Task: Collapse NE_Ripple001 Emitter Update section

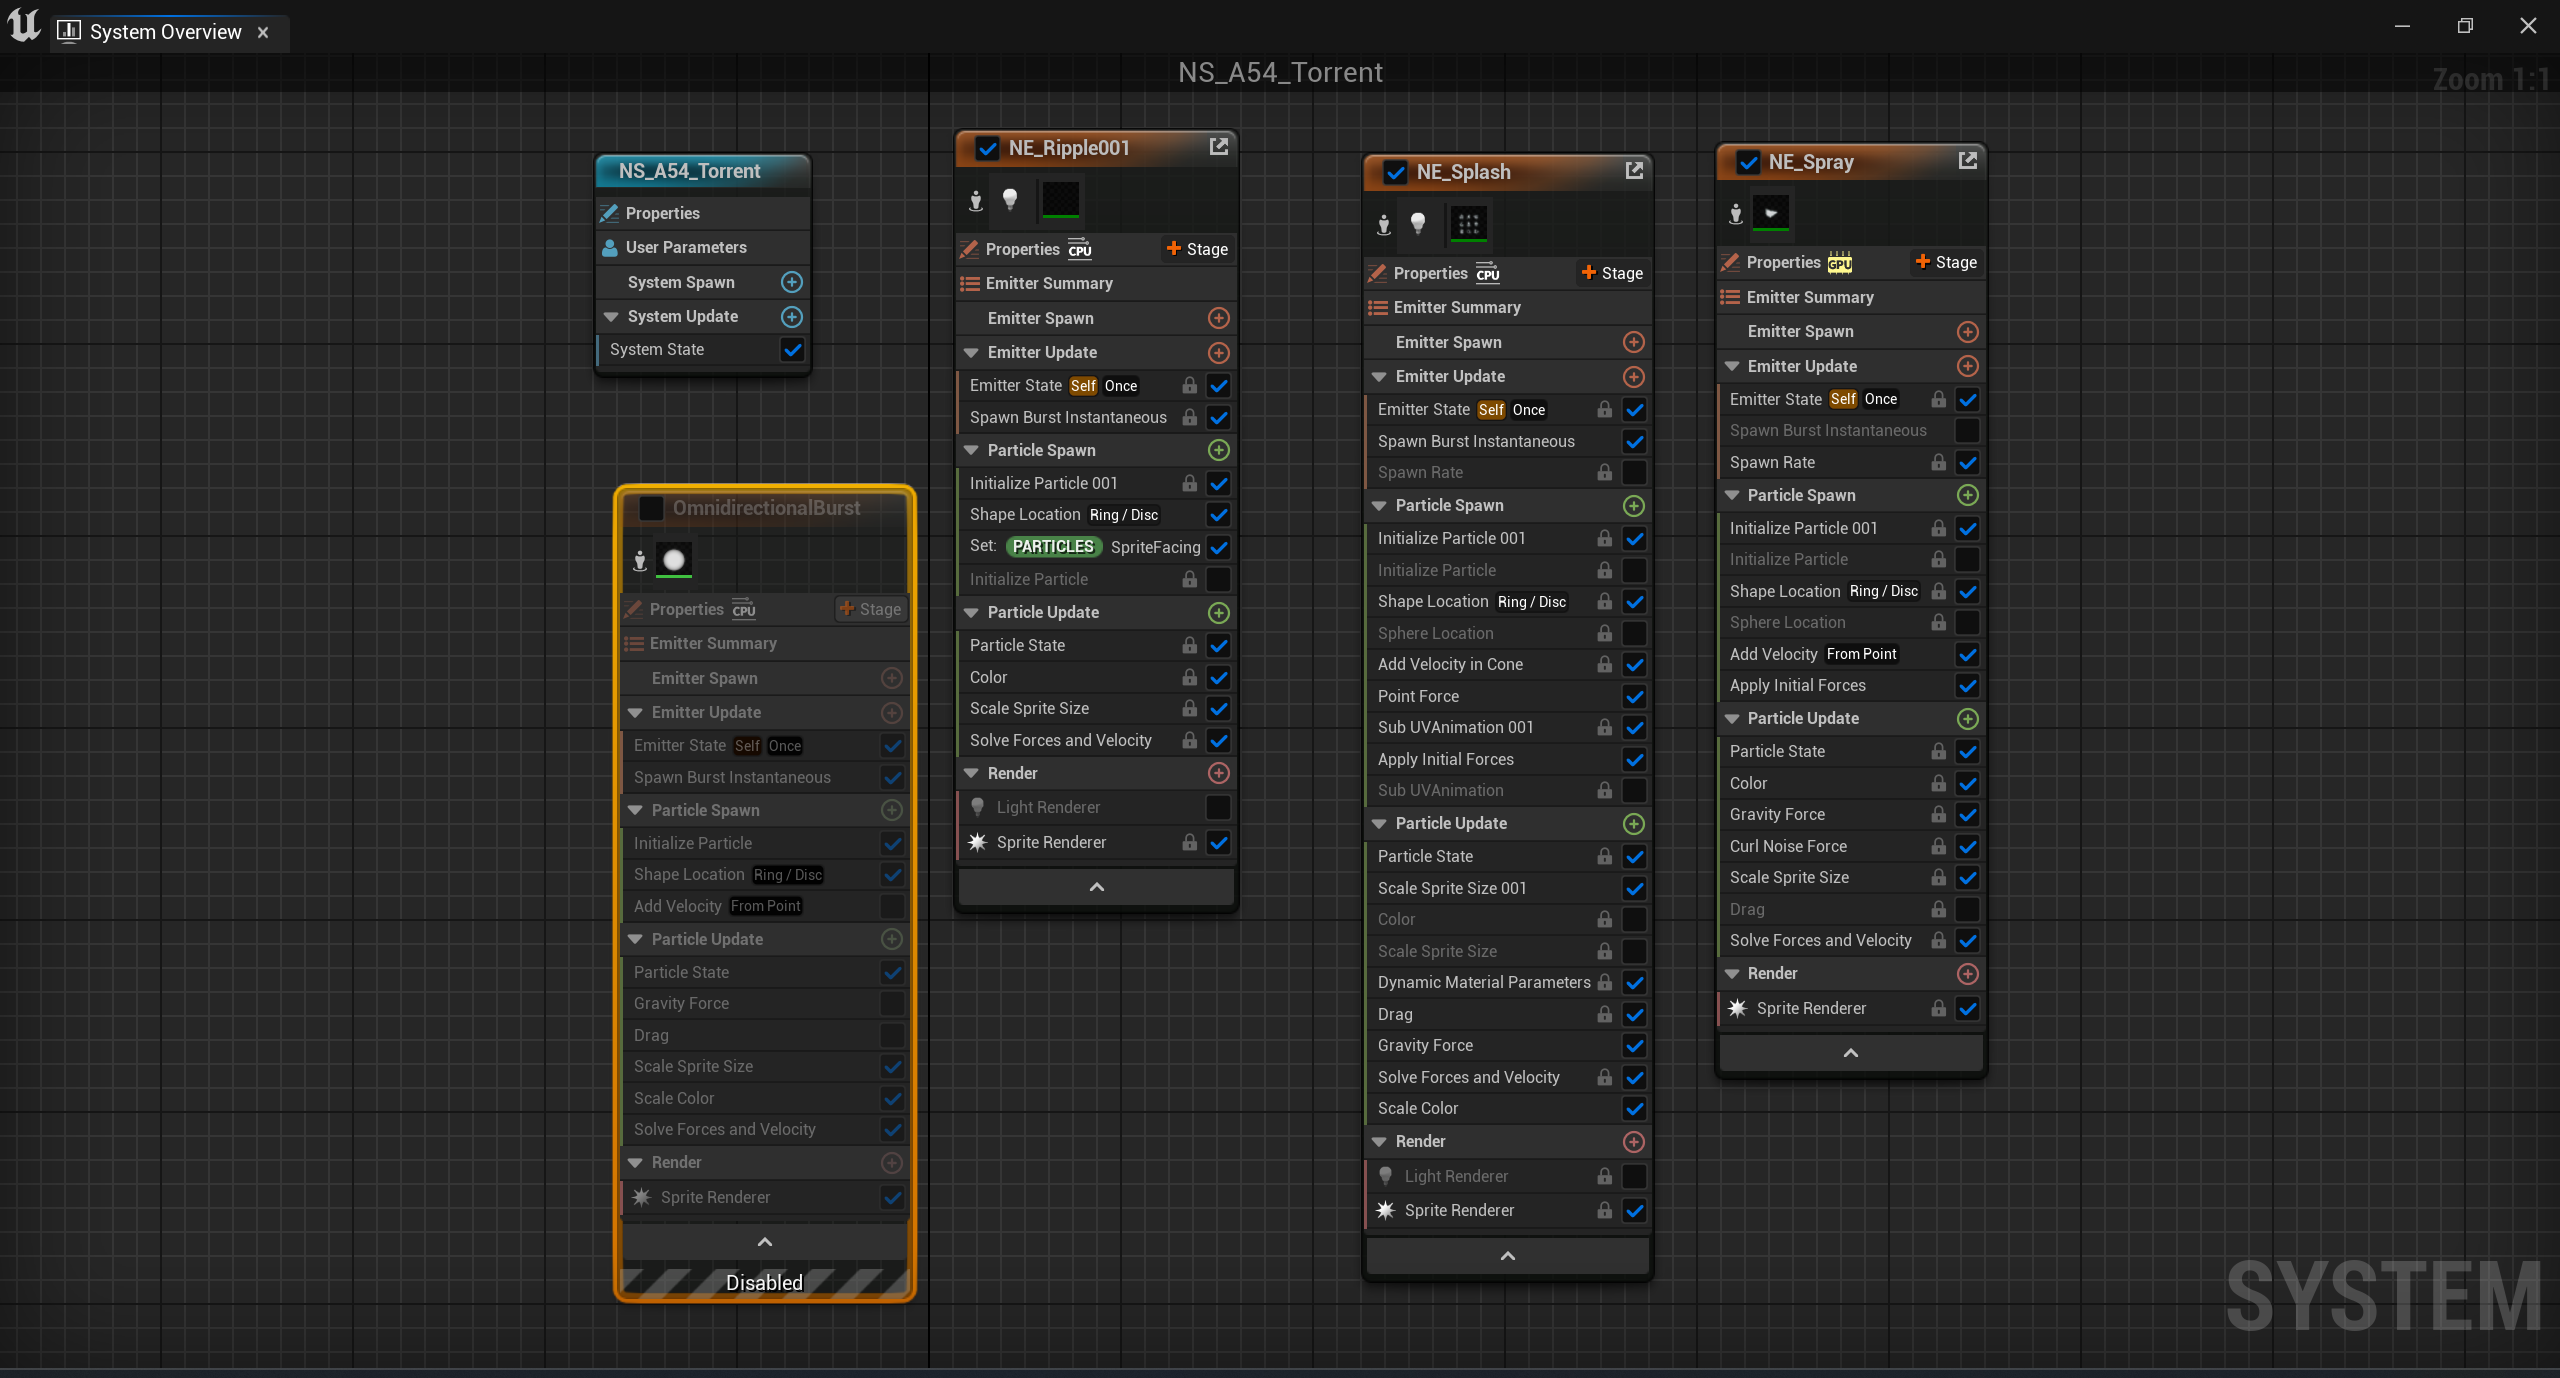Action: tap(971, 352)
